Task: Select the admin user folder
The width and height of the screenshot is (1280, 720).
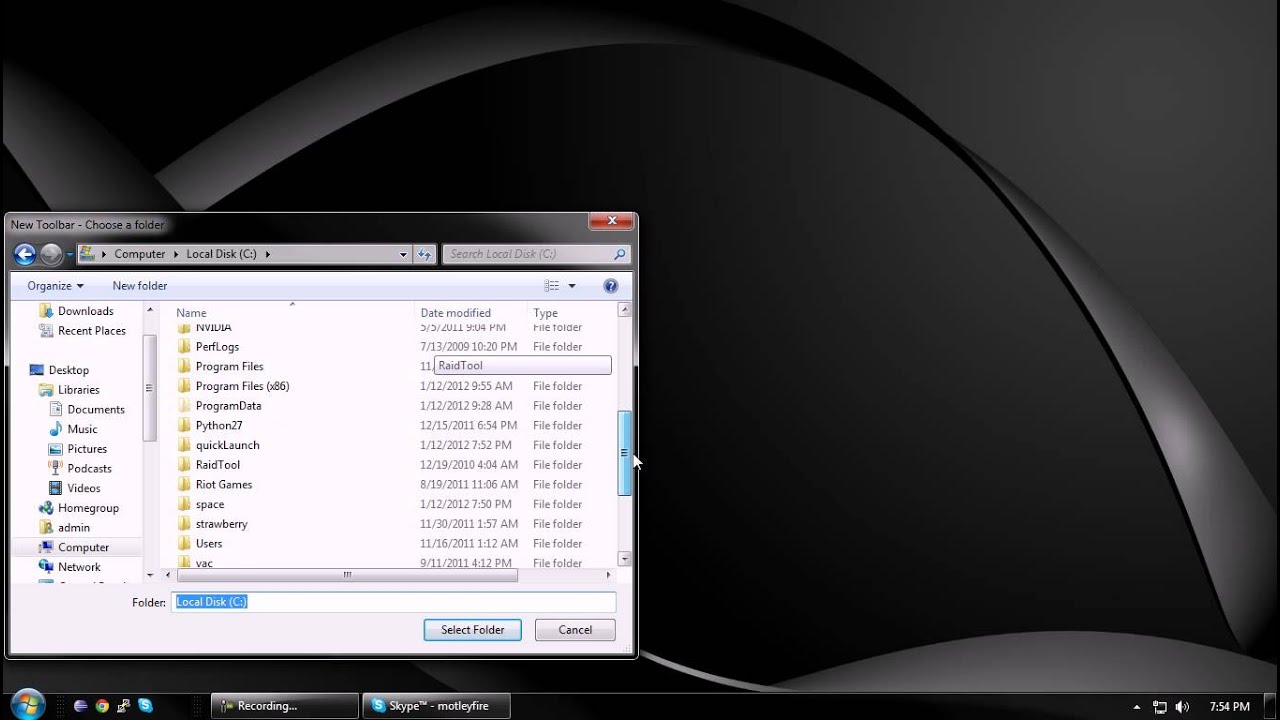Action: coord(65,528)
